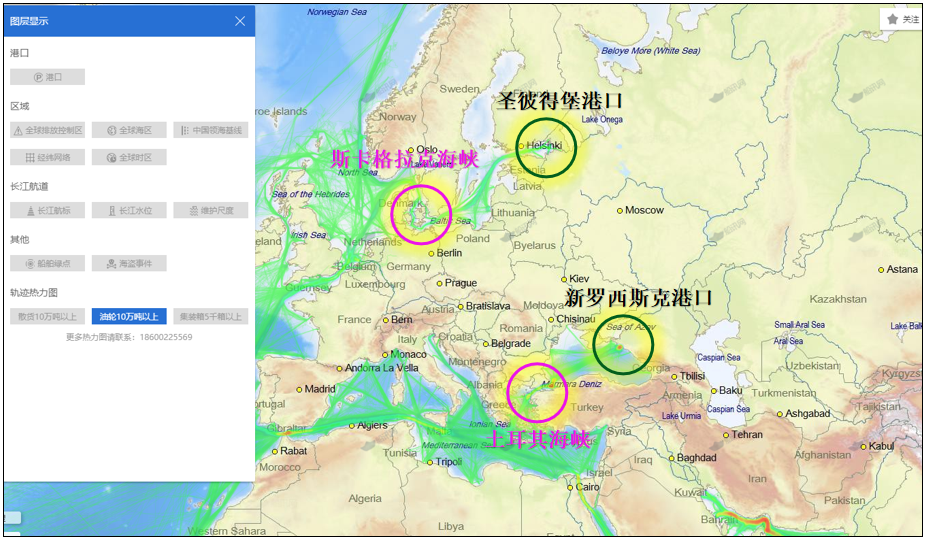Toggle the 全球海区 layer button

coord(129,130)
